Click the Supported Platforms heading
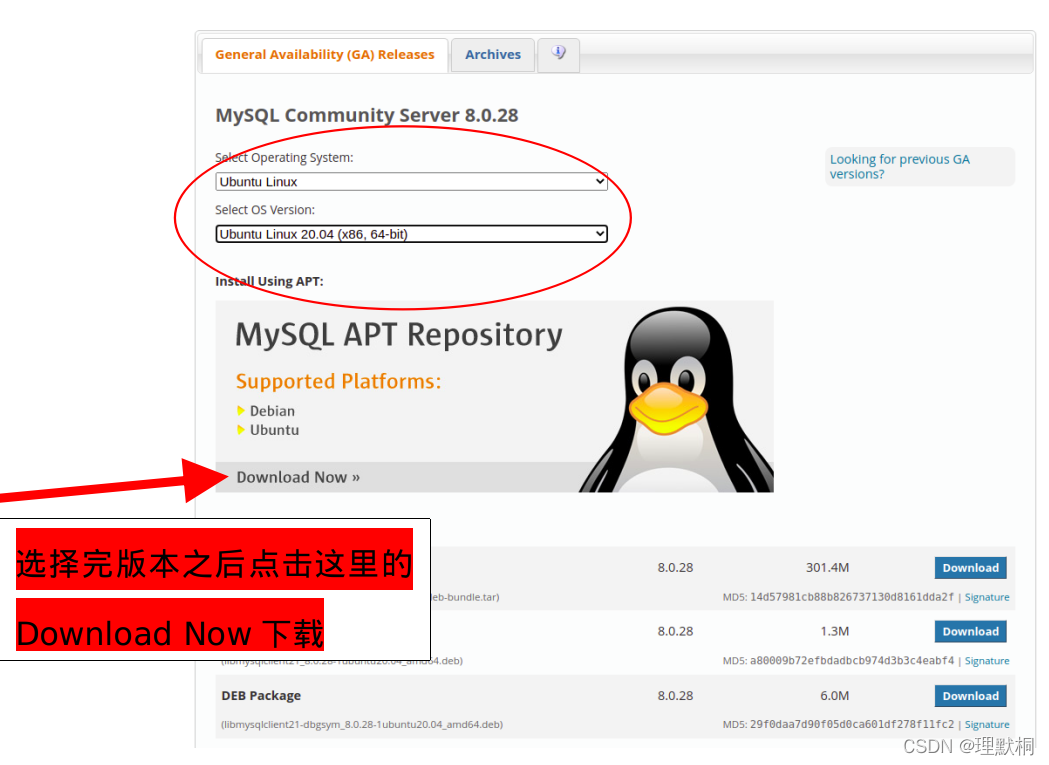 pos(339,381)
